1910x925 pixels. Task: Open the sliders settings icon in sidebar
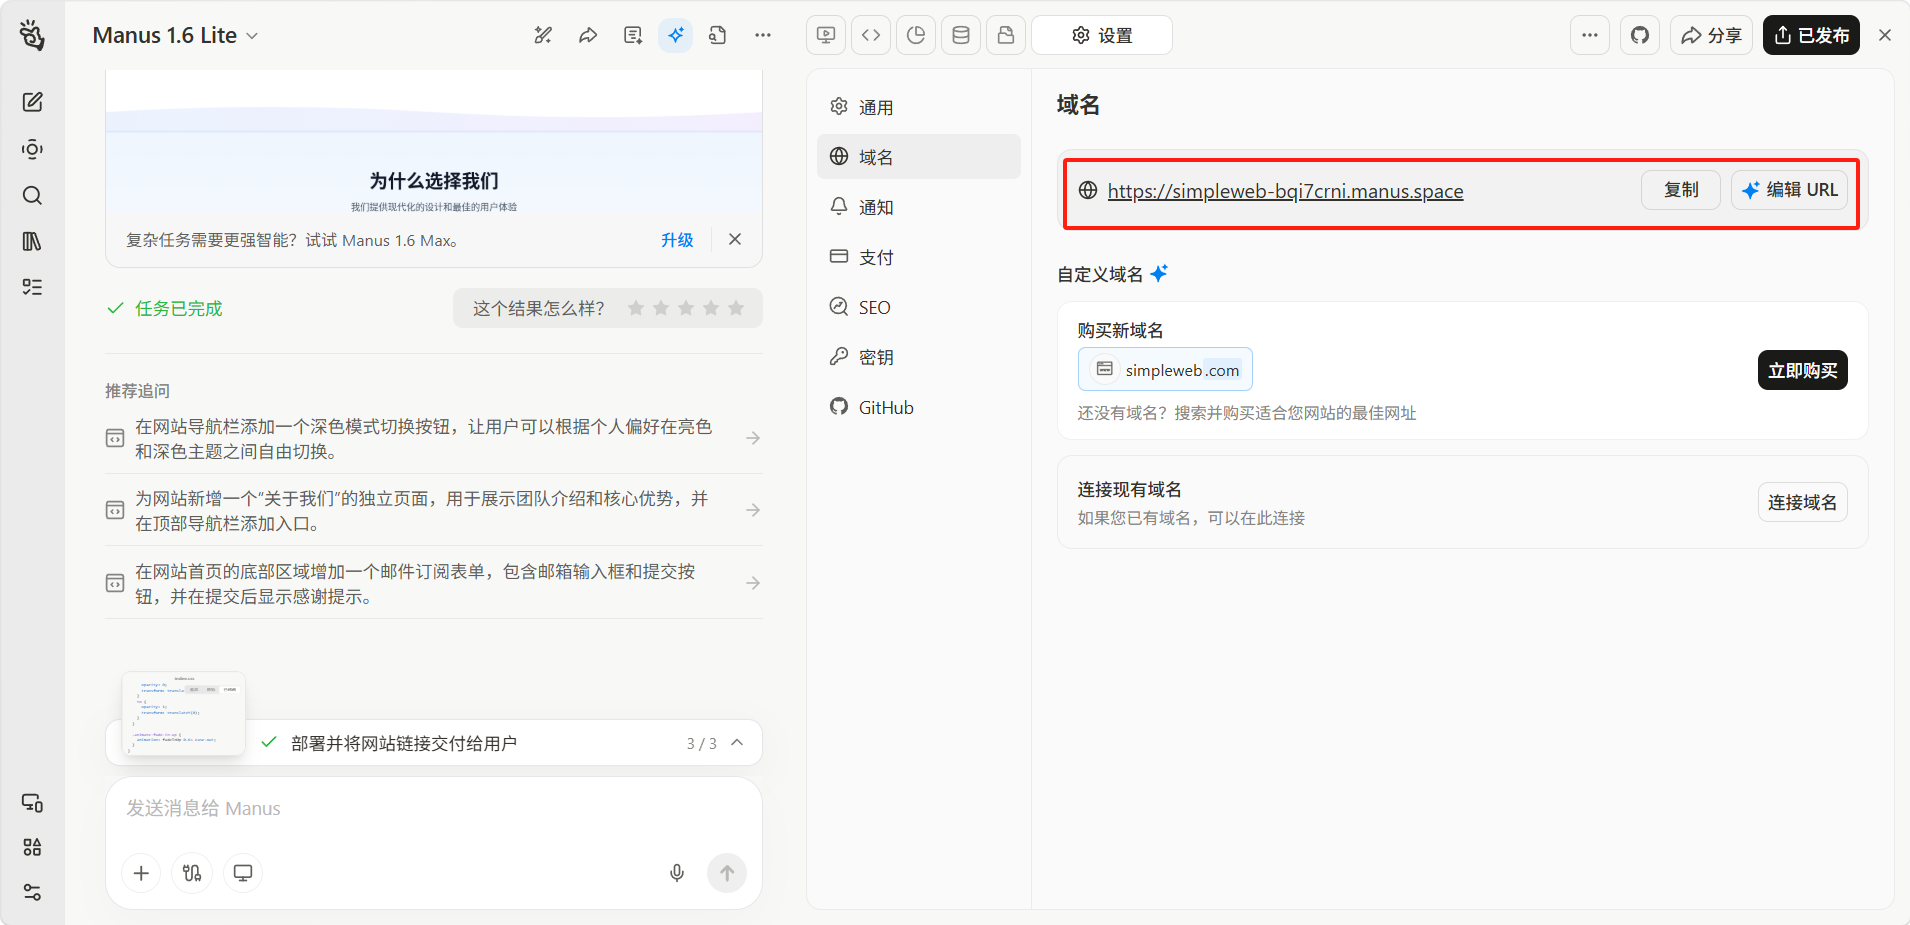click(32, 892)
